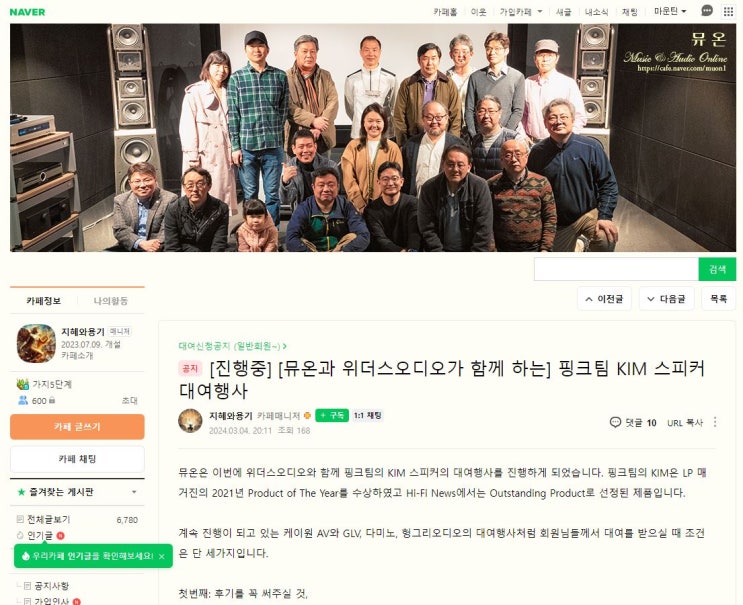This screenshot has height=605, width=743.
Task: Open the Naver apps grid icon
Action: (x=728, y=11)
